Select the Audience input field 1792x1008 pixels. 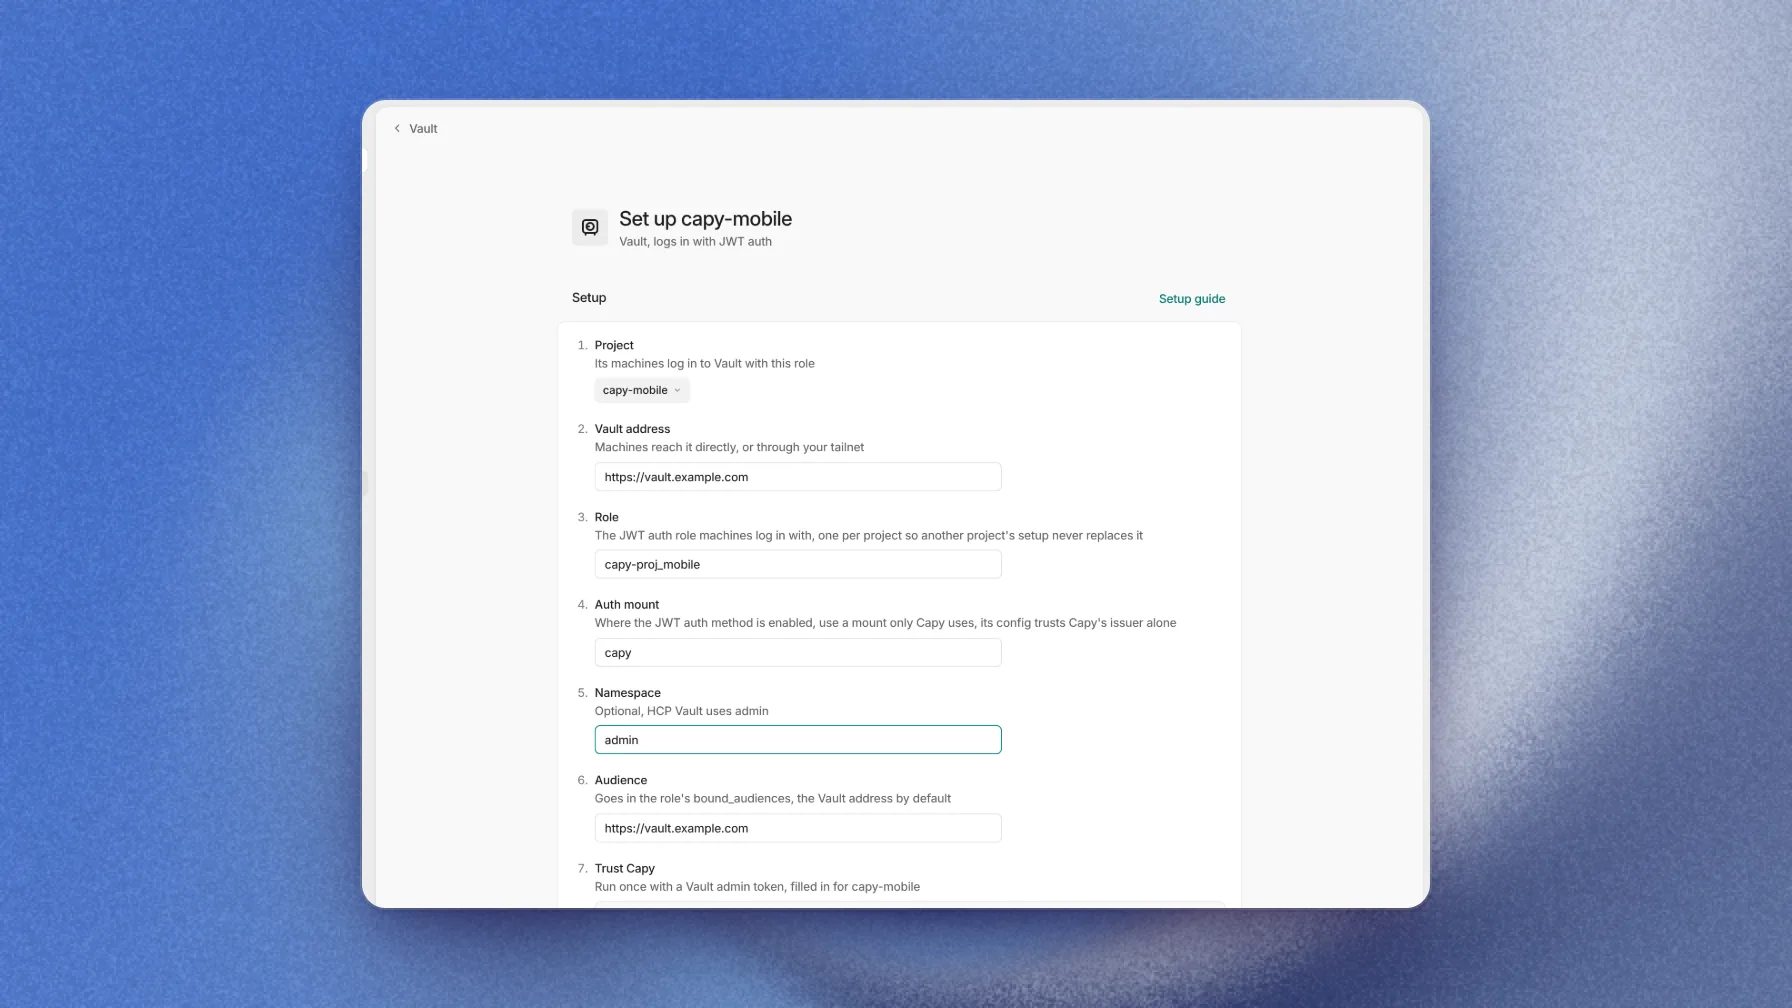tap(798, 828)
